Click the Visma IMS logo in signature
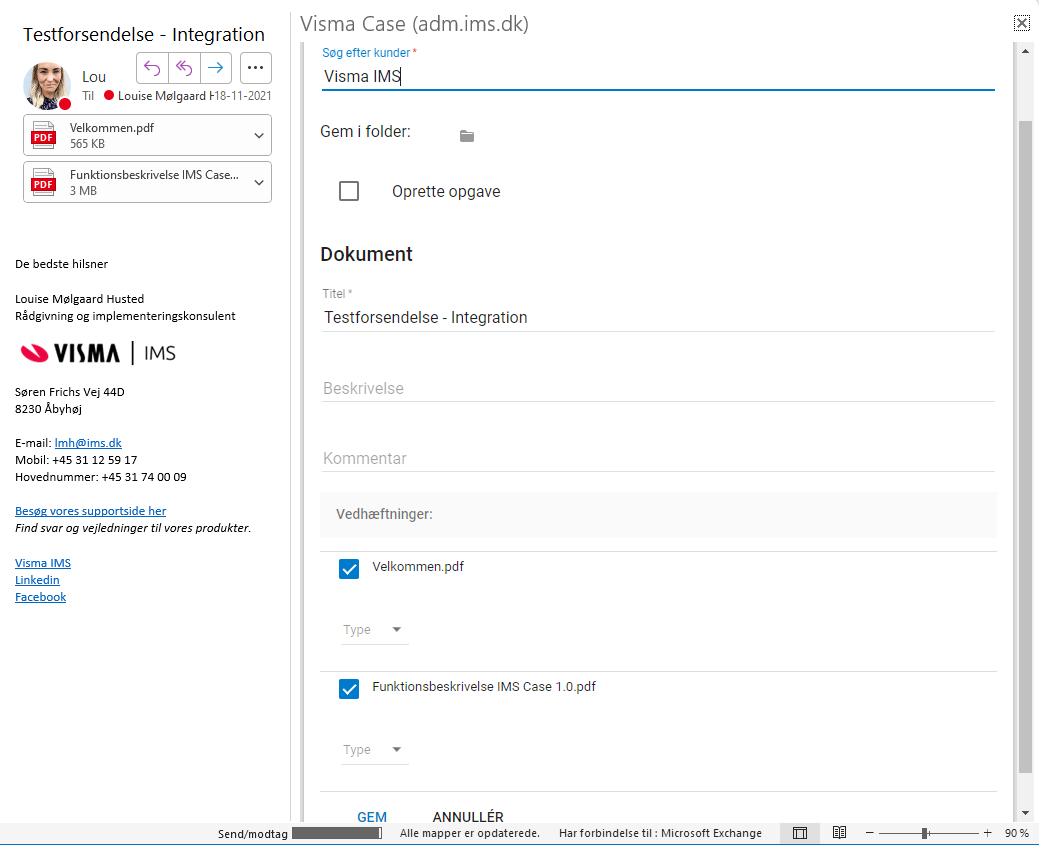Viewport: 1039px width, 845px height. pyautogui.click(x=98, y=353)
